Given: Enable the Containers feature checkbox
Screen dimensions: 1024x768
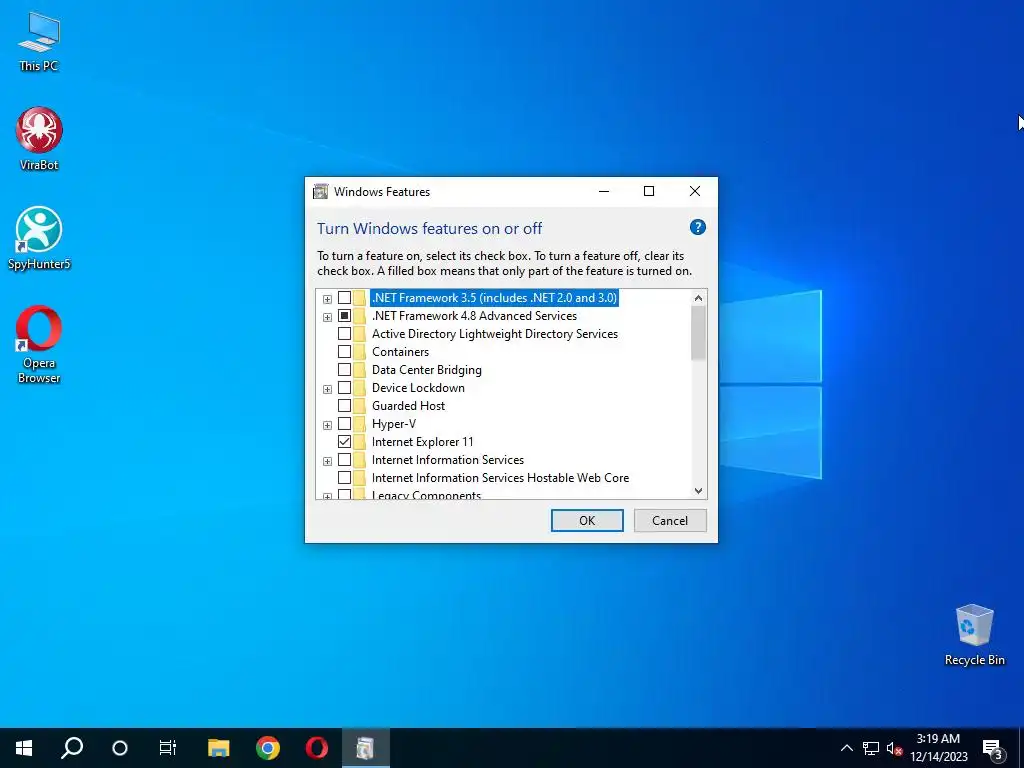Looking at the screenshot, I should [x=344, y=351].
